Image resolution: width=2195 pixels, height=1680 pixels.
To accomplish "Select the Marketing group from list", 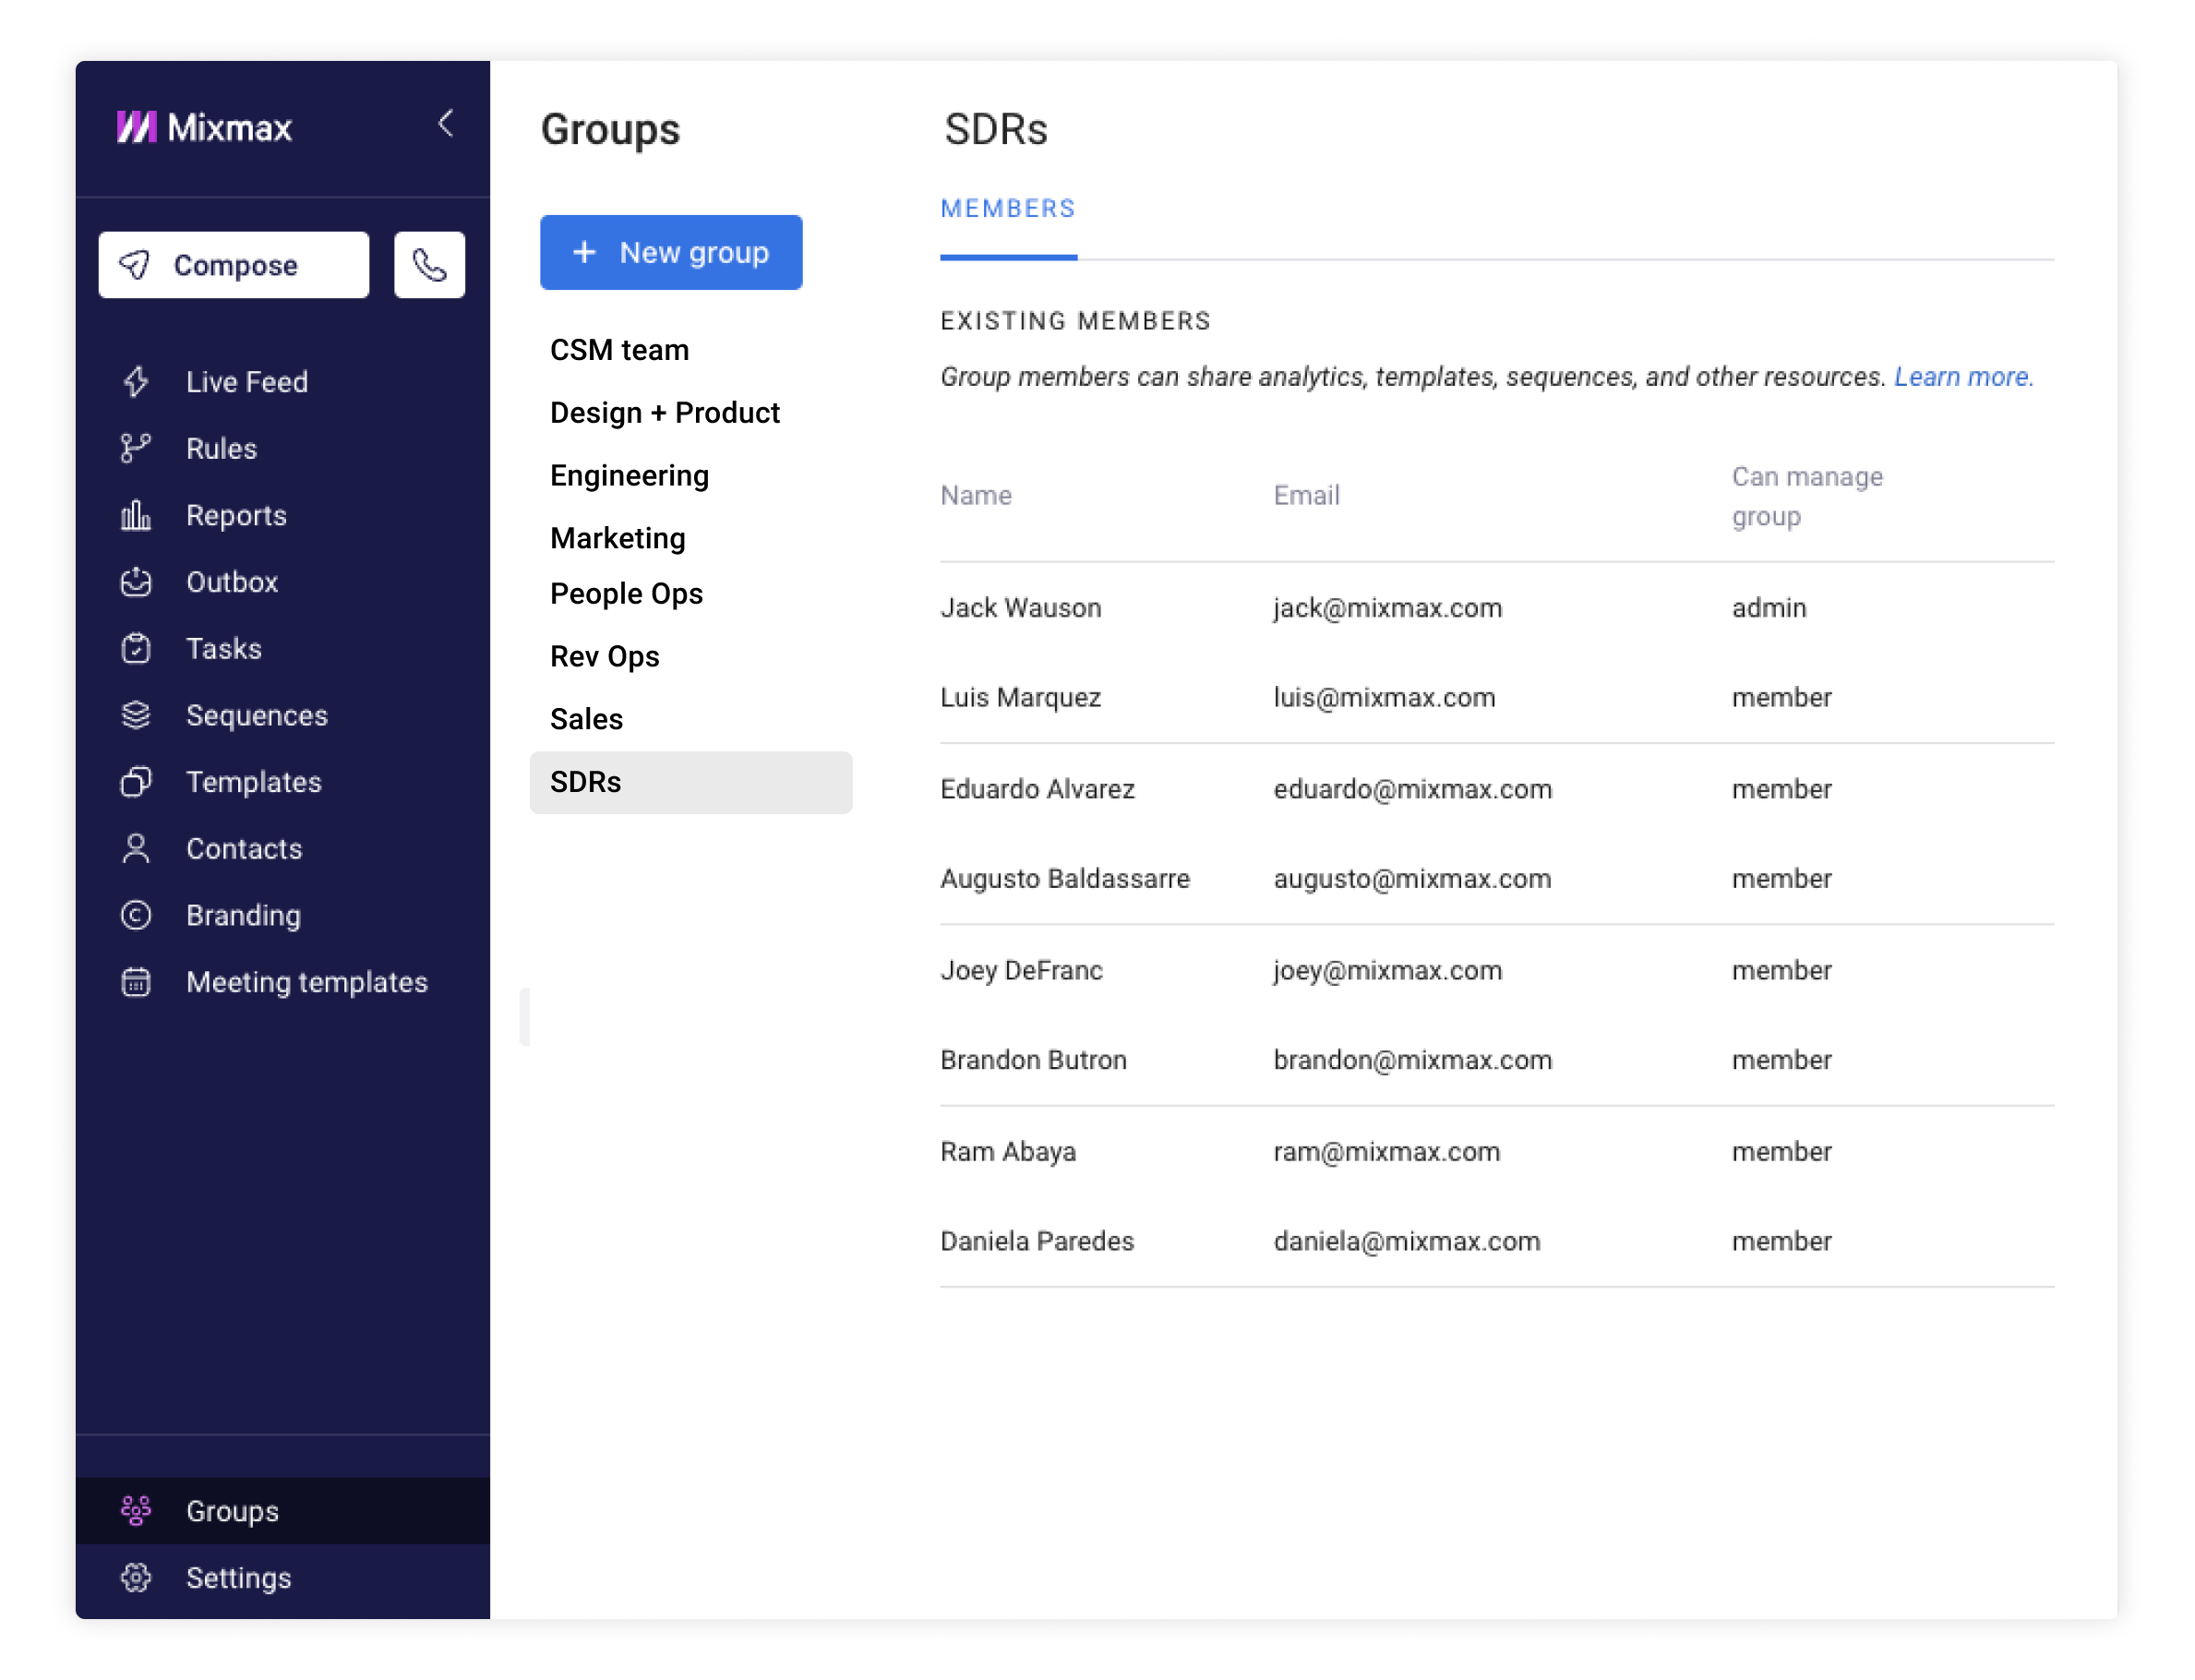I will tap(618, 536).
